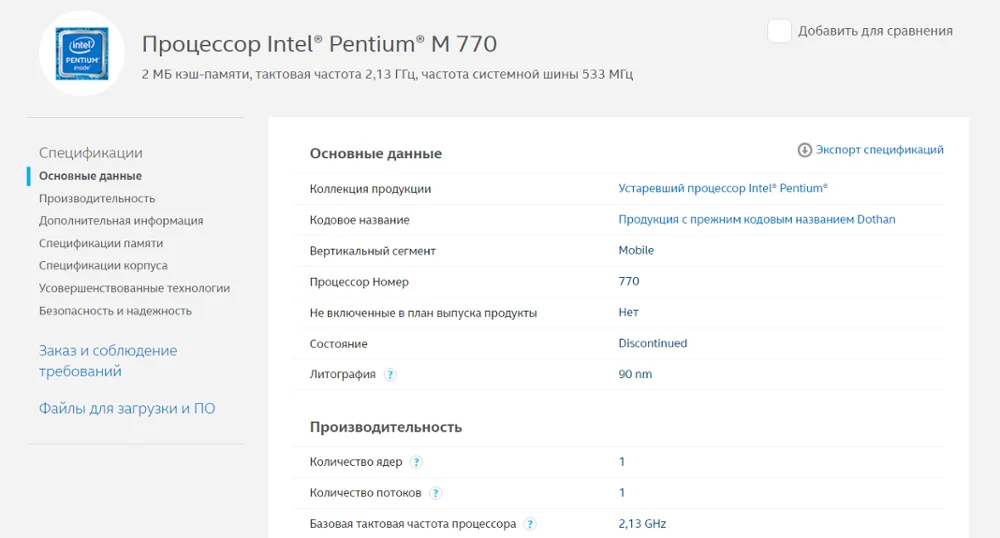Click the Экспорт спецификаций link

879,150
